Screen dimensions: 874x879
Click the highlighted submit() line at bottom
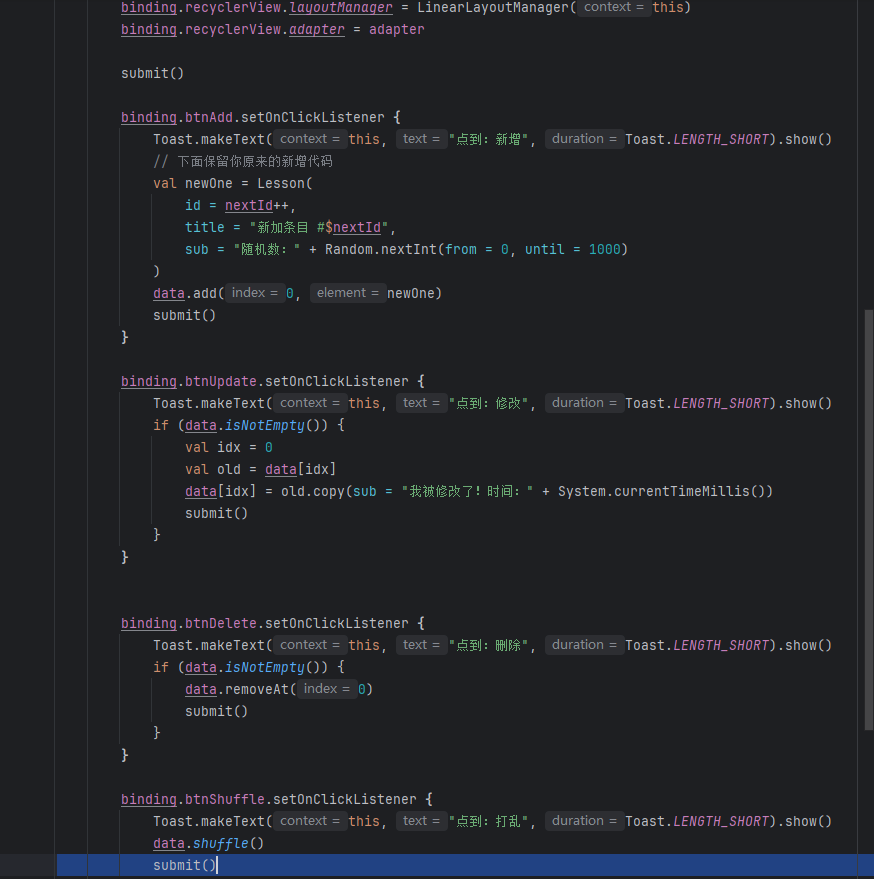tap(184, 865)
